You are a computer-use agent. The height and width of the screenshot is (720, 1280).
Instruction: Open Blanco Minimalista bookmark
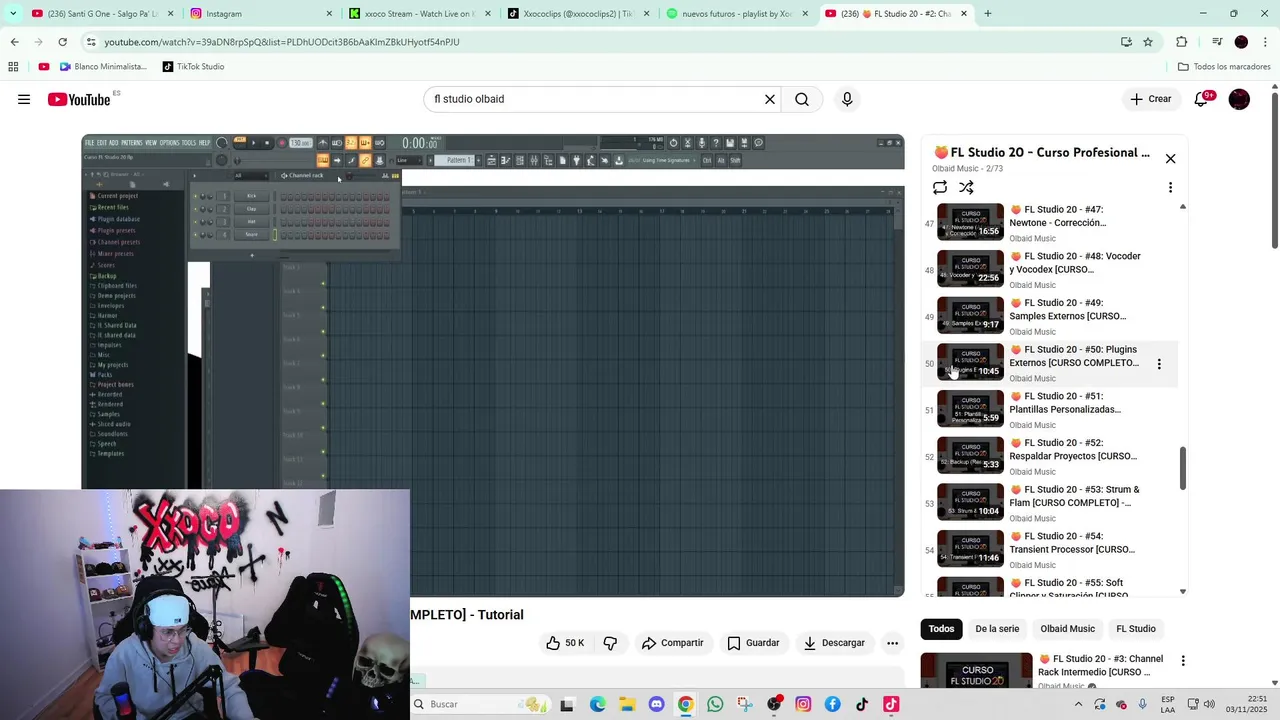[103, 67]
